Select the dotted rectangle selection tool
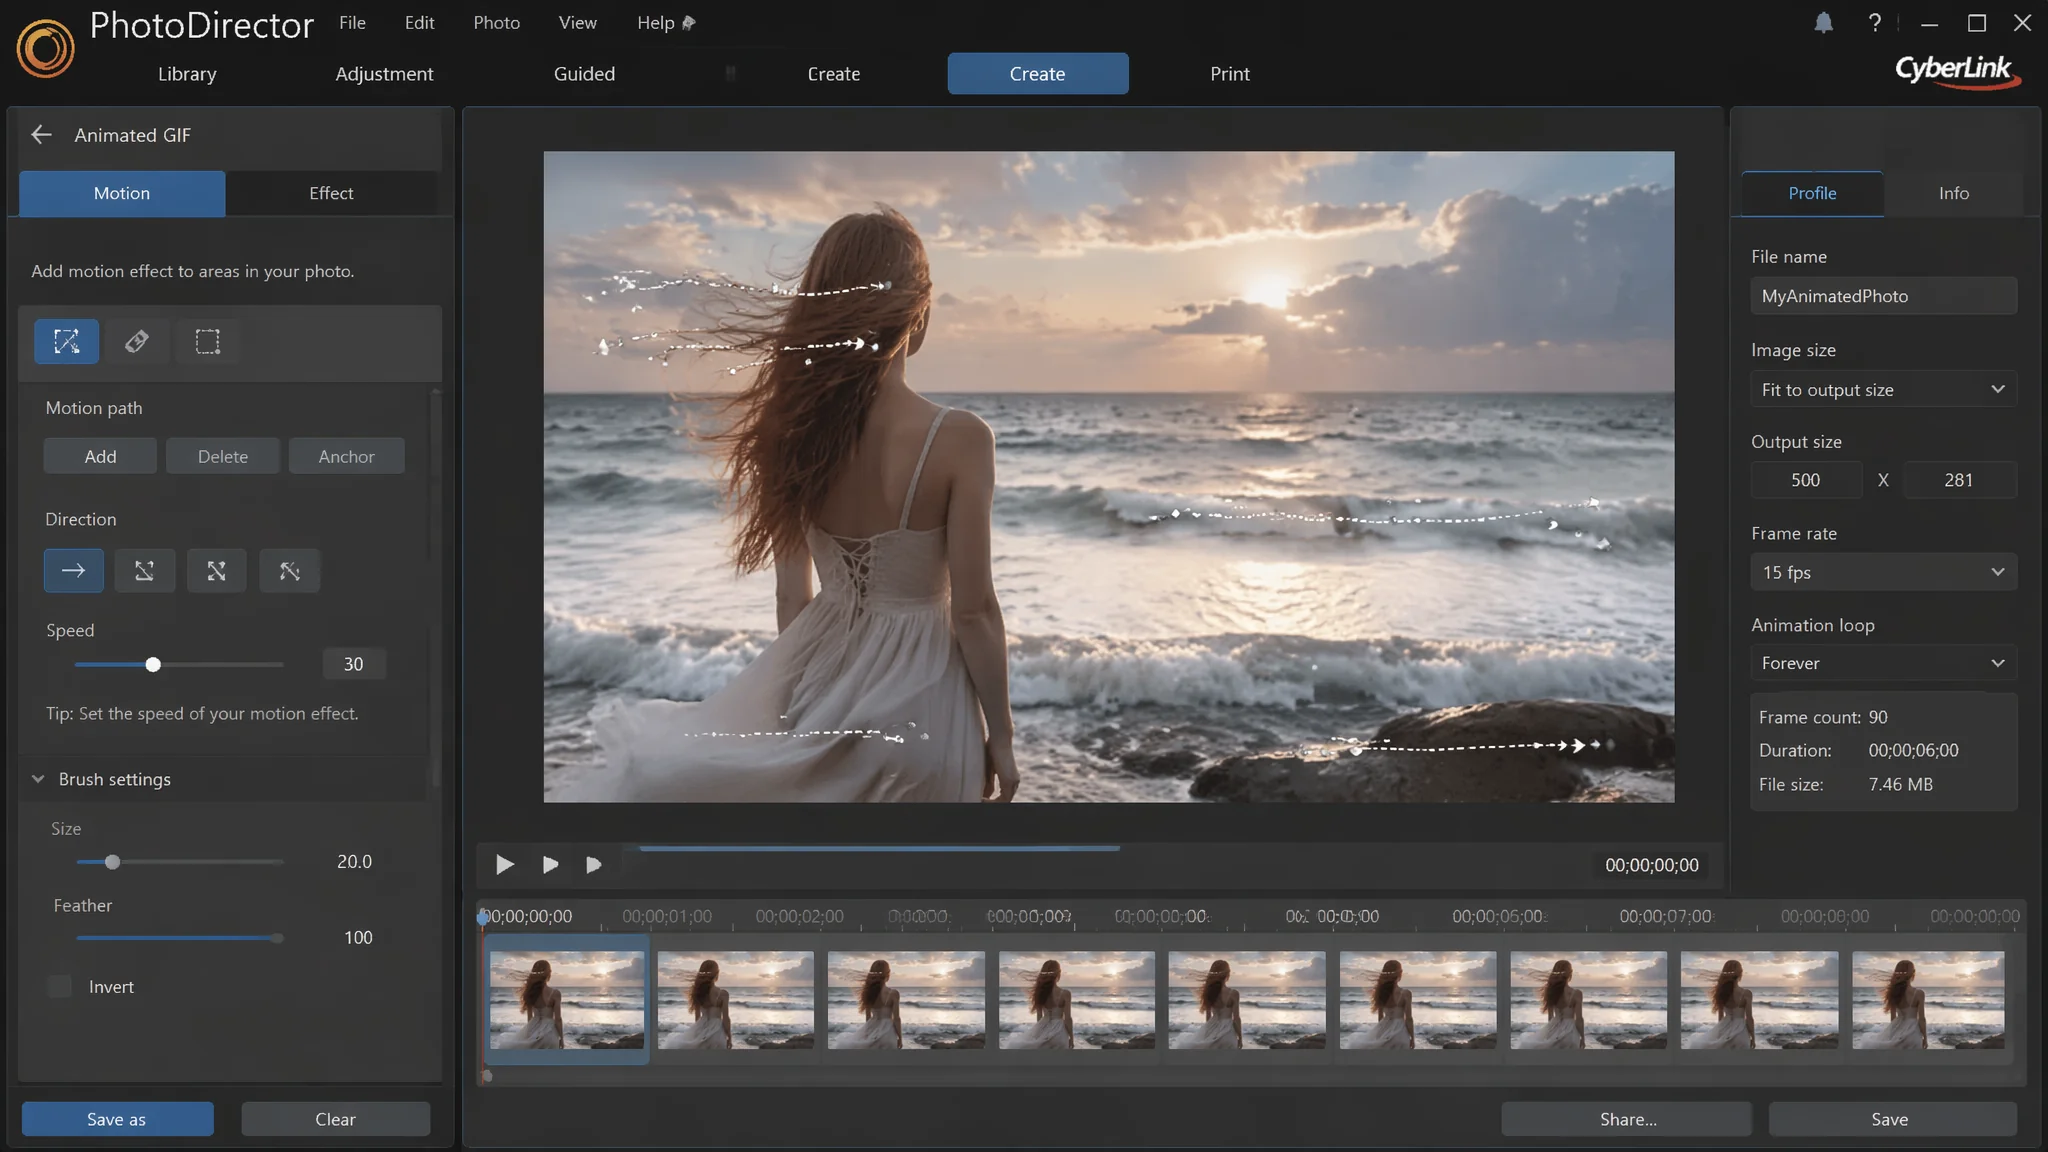 (207, 341)
